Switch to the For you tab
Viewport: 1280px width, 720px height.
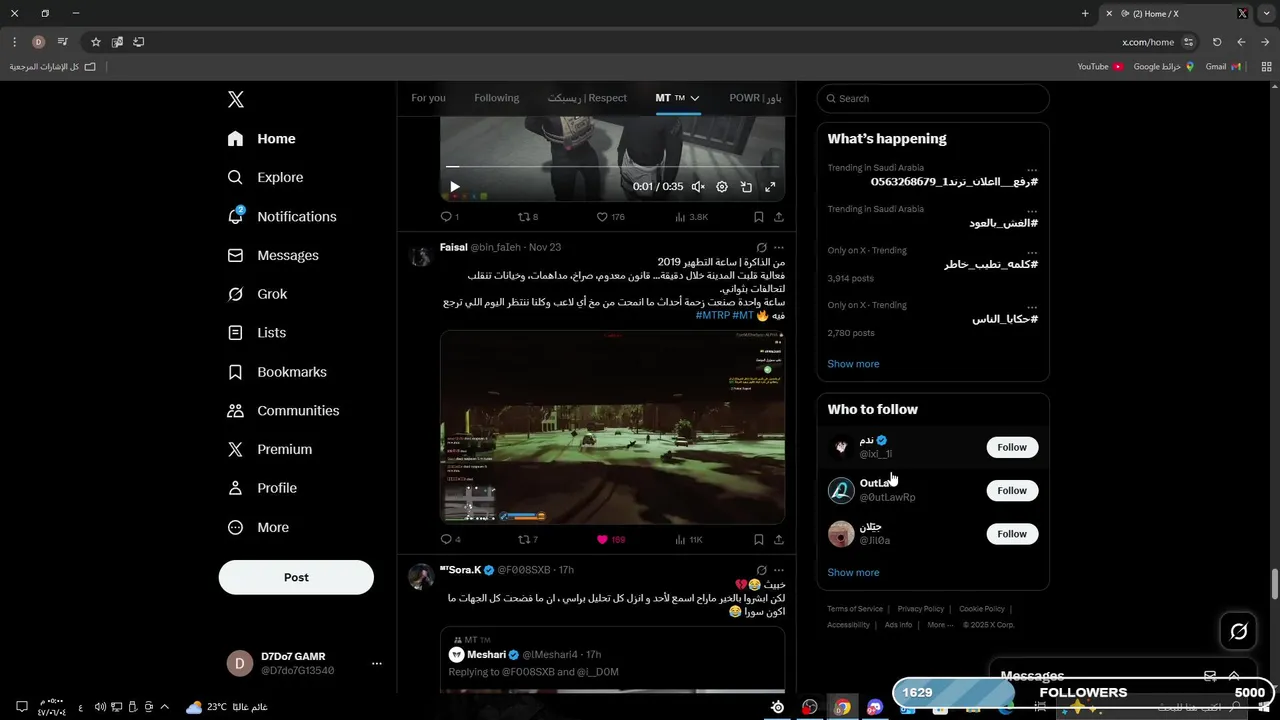tap(428, 98)
